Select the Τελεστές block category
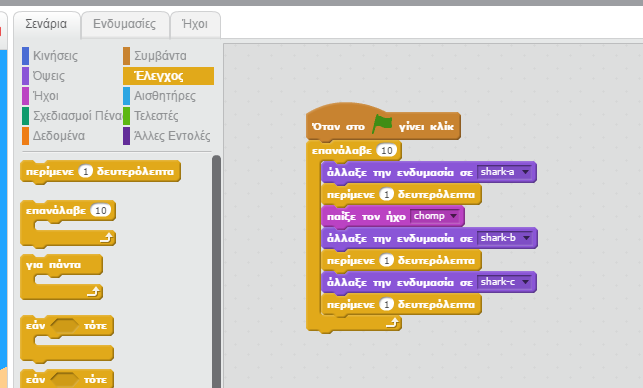The image size is (643, 388). pyautogui.click(x=156, y=116)
